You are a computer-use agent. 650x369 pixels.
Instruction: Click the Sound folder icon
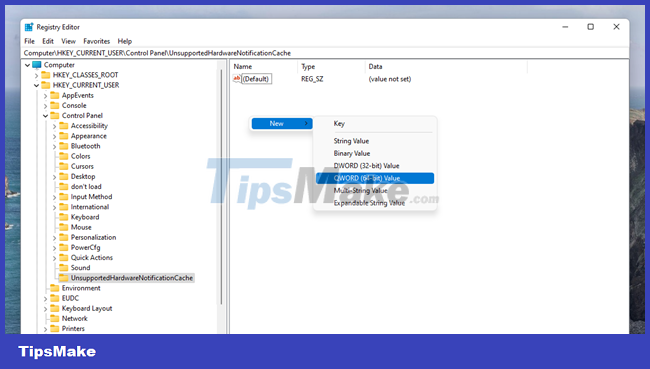pyautogui.click(x=63, y=268)
